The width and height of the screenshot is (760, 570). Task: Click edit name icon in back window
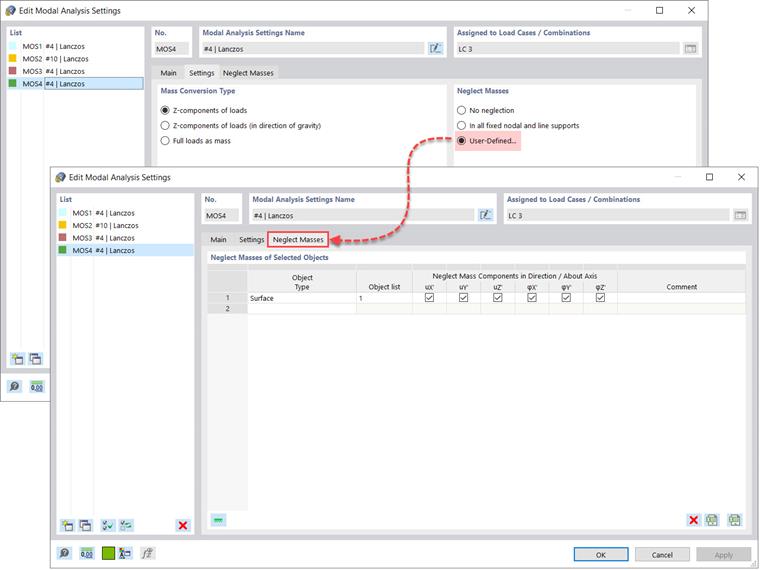tap(435, 48)
